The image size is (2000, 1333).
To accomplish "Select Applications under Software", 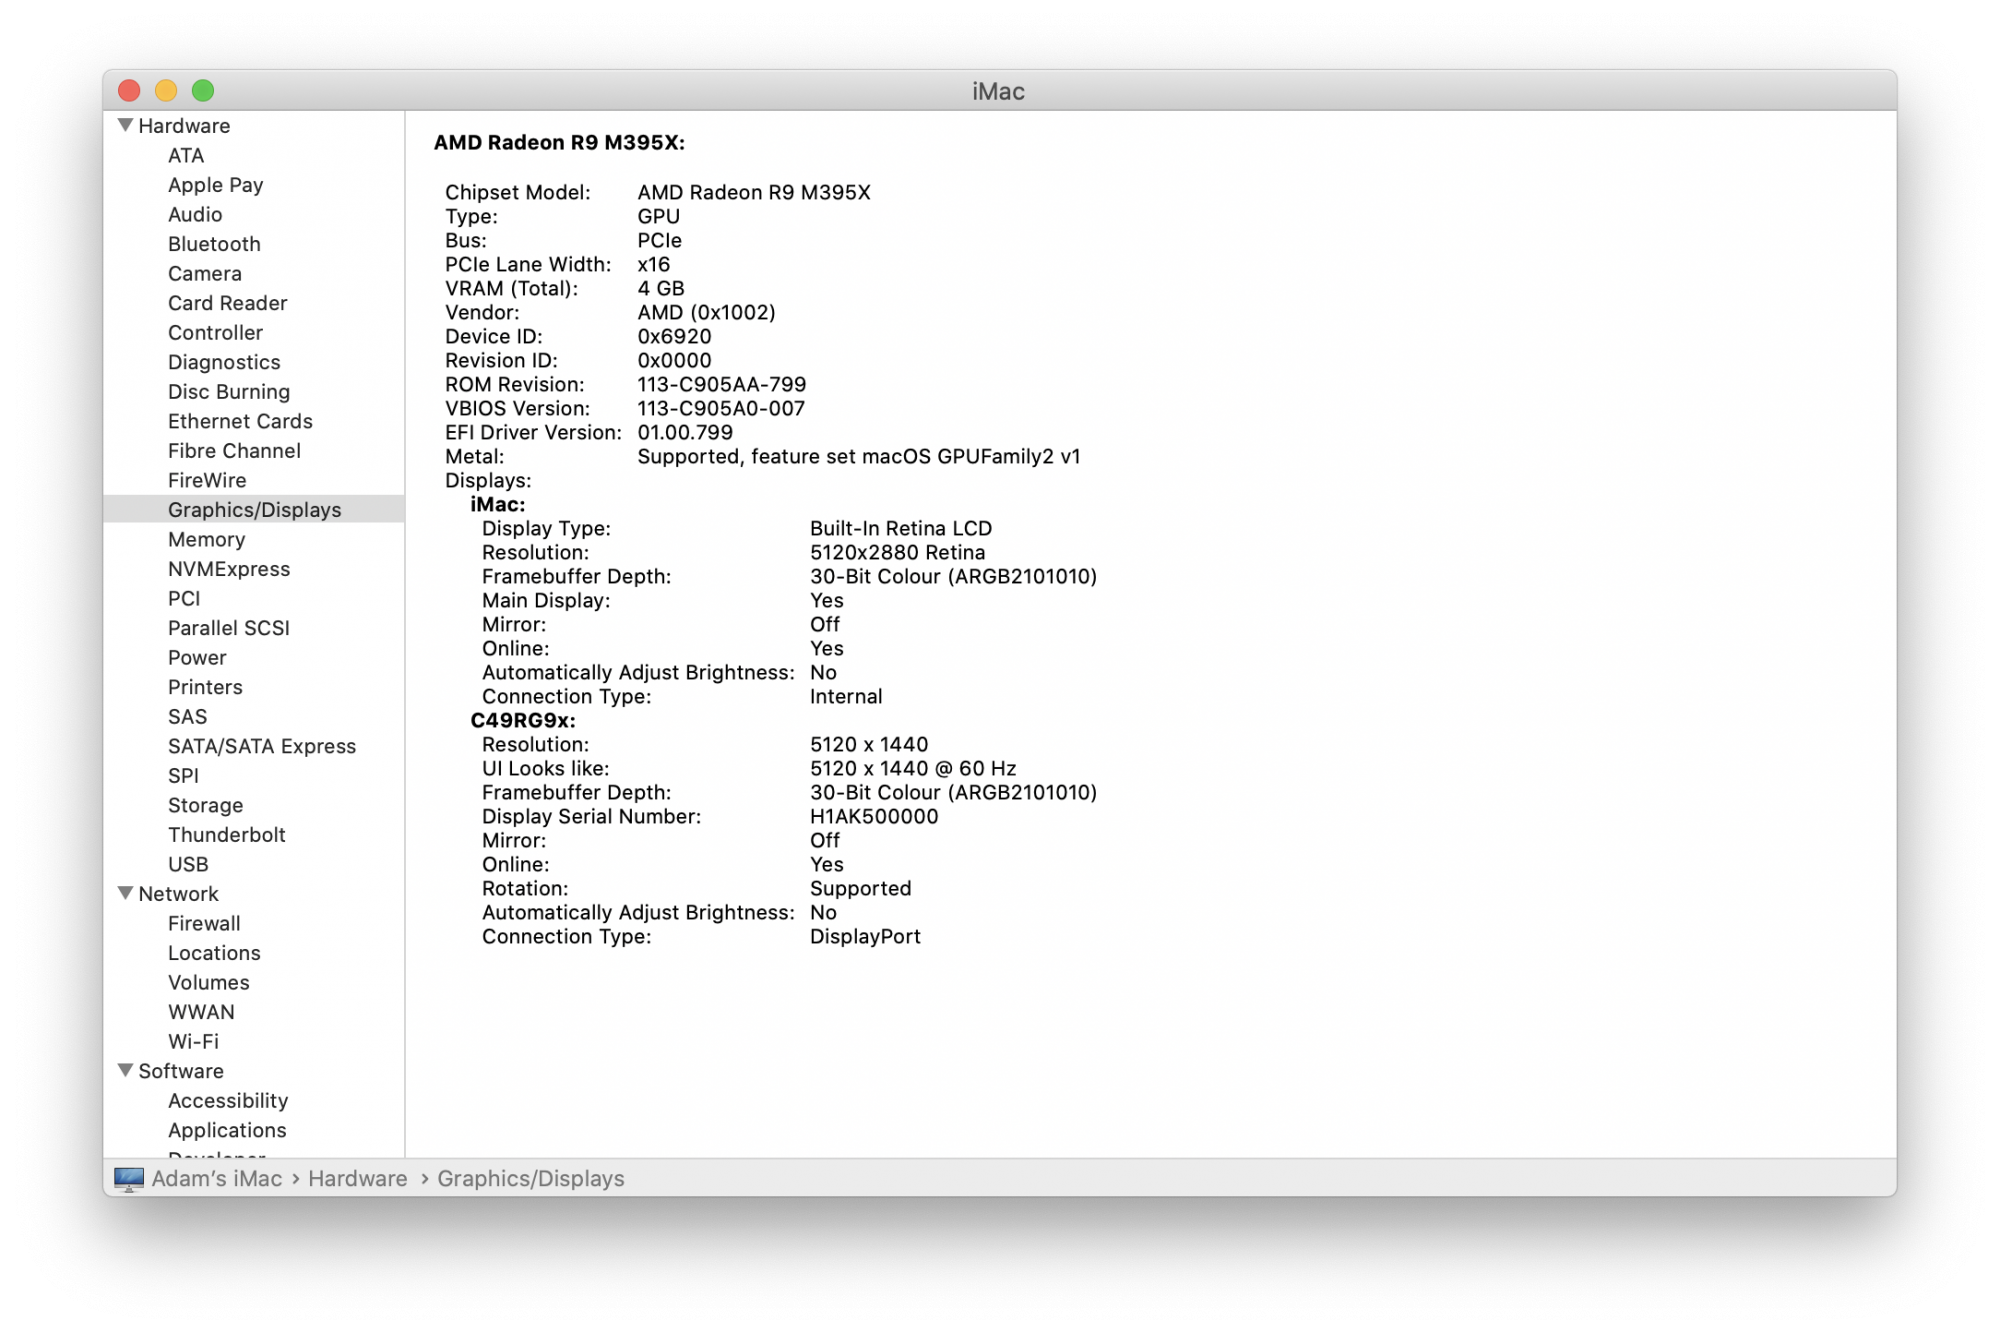I will 227,1130.
